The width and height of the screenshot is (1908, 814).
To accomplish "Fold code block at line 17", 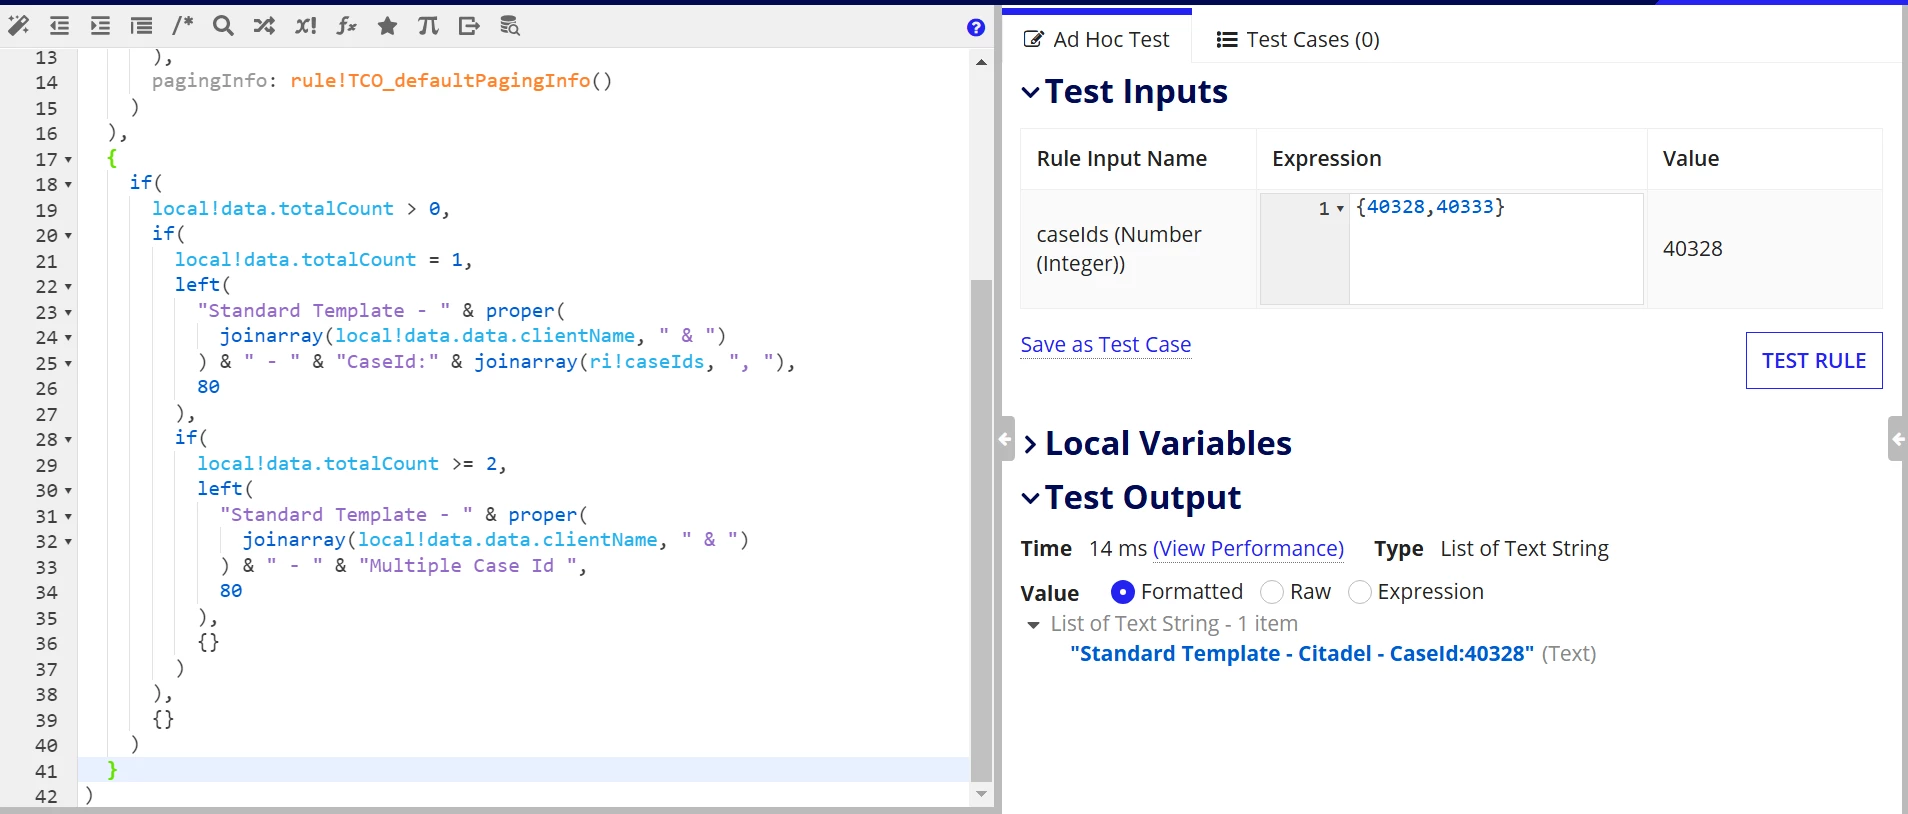I will 68,160.
